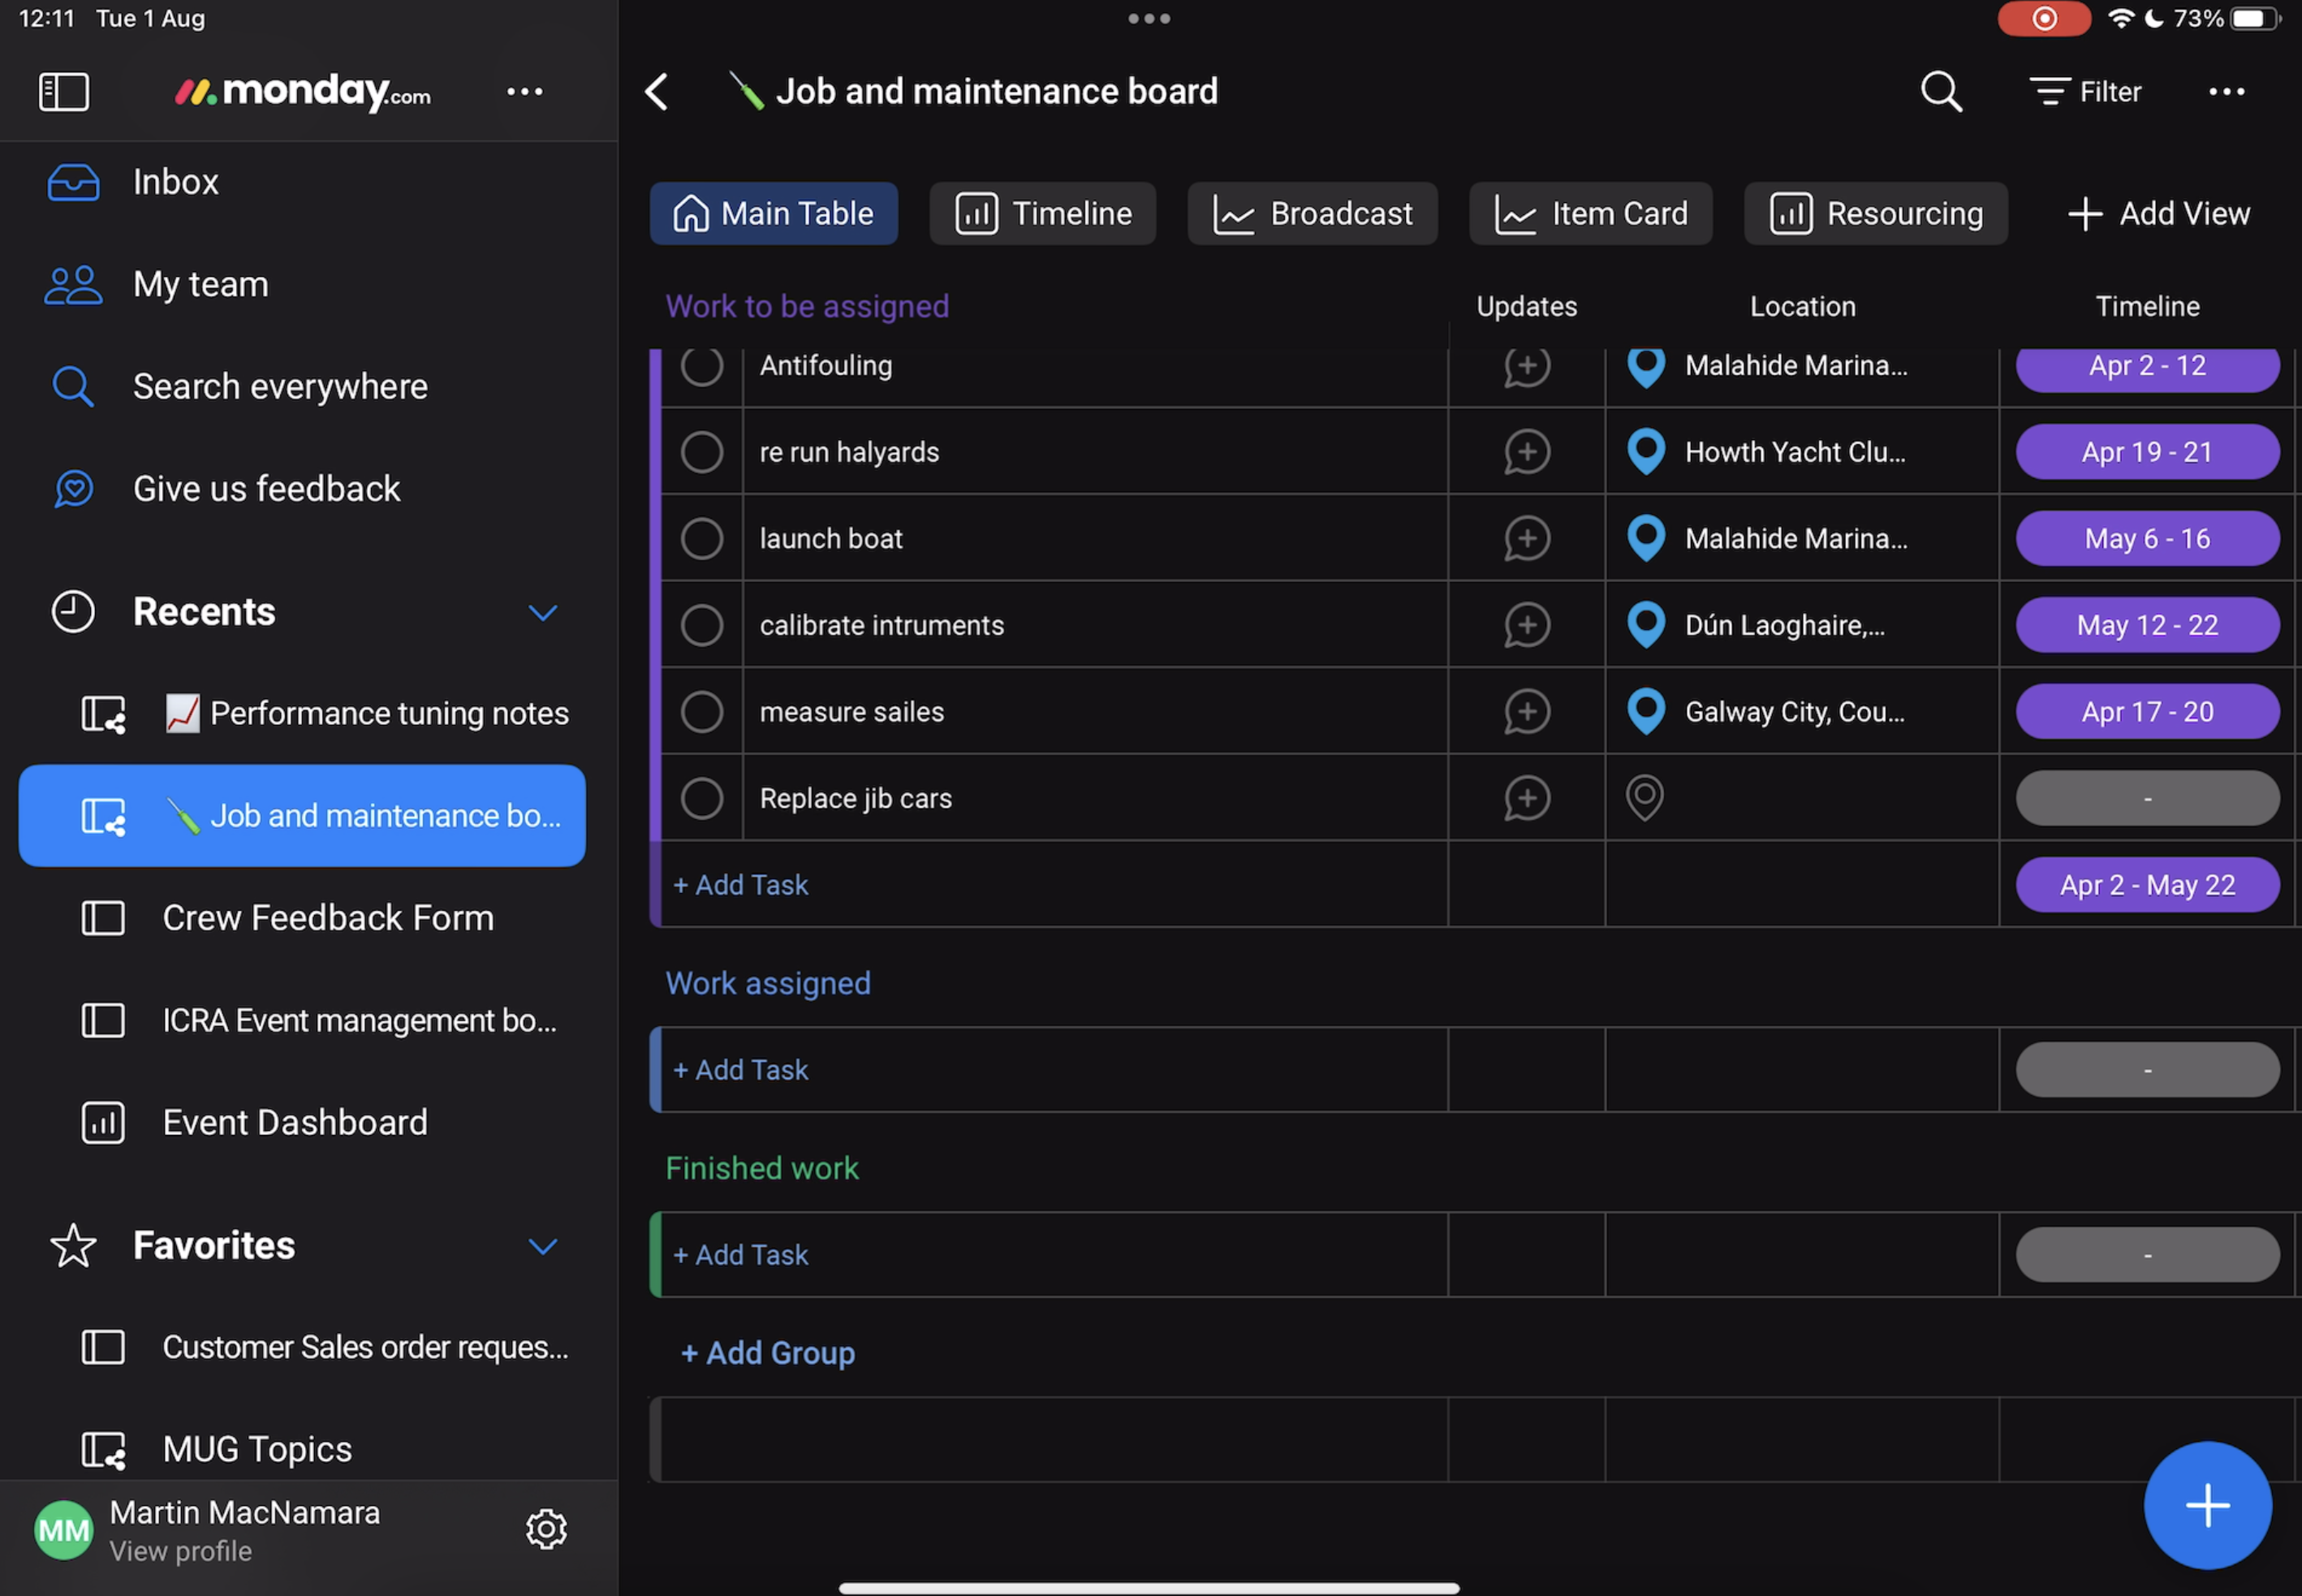Click Add Task under Work assigned
The width and height of the screenshot is (2302, 1596).
click(x=741, y=1070)
